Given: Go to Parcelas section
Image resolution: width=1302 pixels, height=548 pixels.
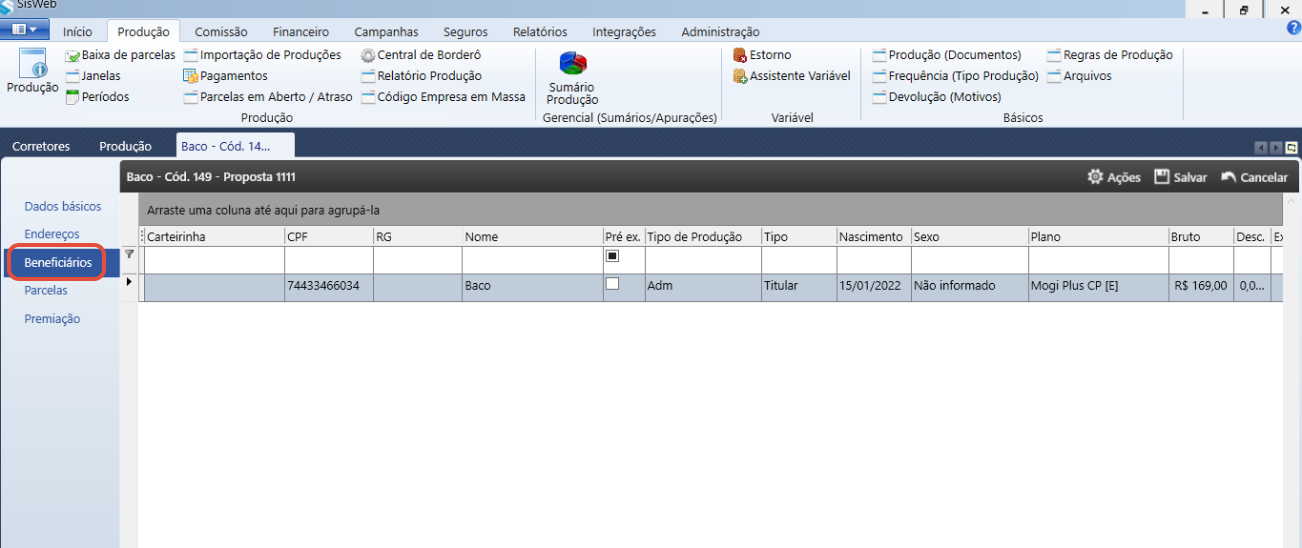Looking at the screenshot, I should click(x=46, y=290).
